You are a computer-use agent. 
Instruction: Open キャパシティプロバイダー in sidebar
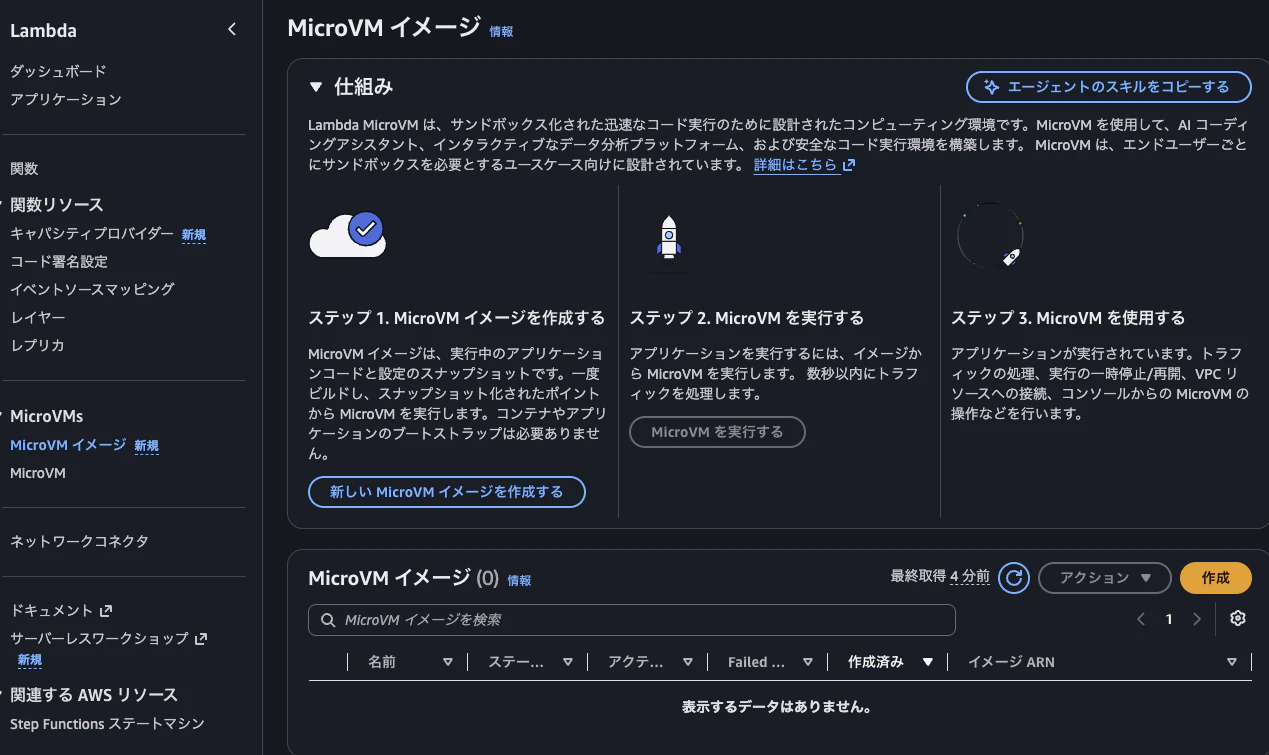coord(92,234)
